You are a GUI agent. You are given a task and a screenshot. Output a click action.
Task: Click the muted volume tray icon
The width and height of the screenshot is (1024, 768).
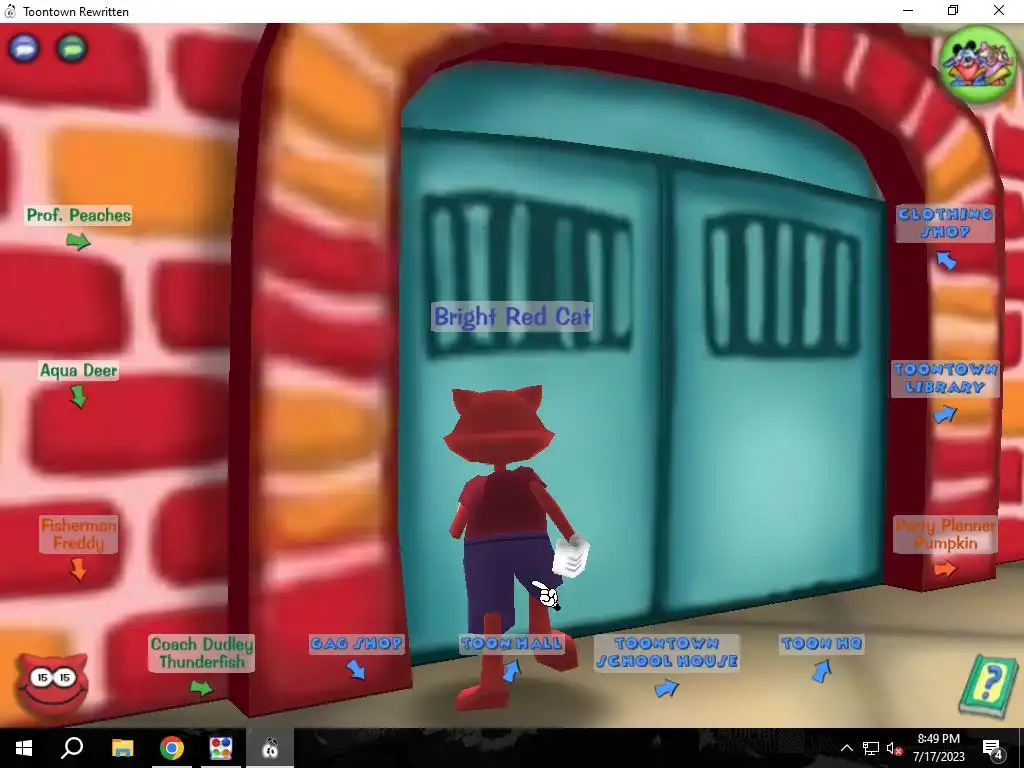tap(894, 748)
